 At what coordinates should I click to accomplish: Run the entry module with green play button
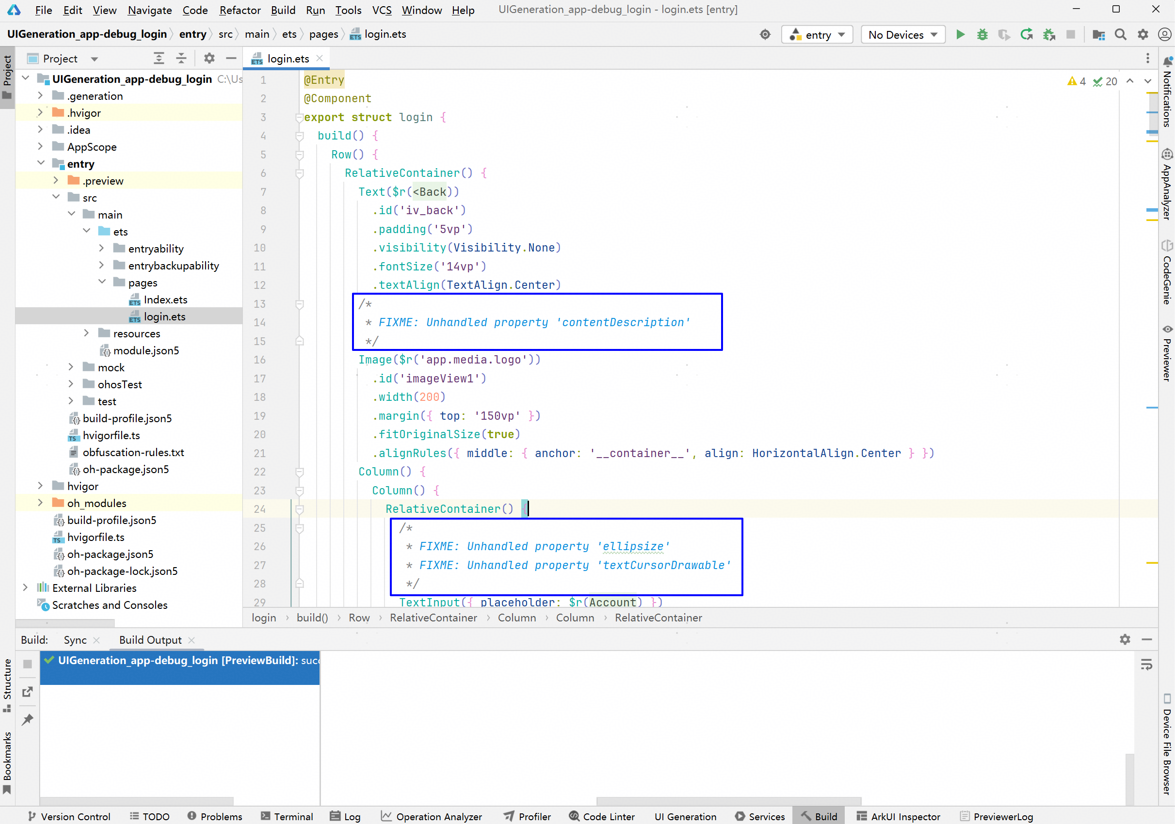pos(960,35)
